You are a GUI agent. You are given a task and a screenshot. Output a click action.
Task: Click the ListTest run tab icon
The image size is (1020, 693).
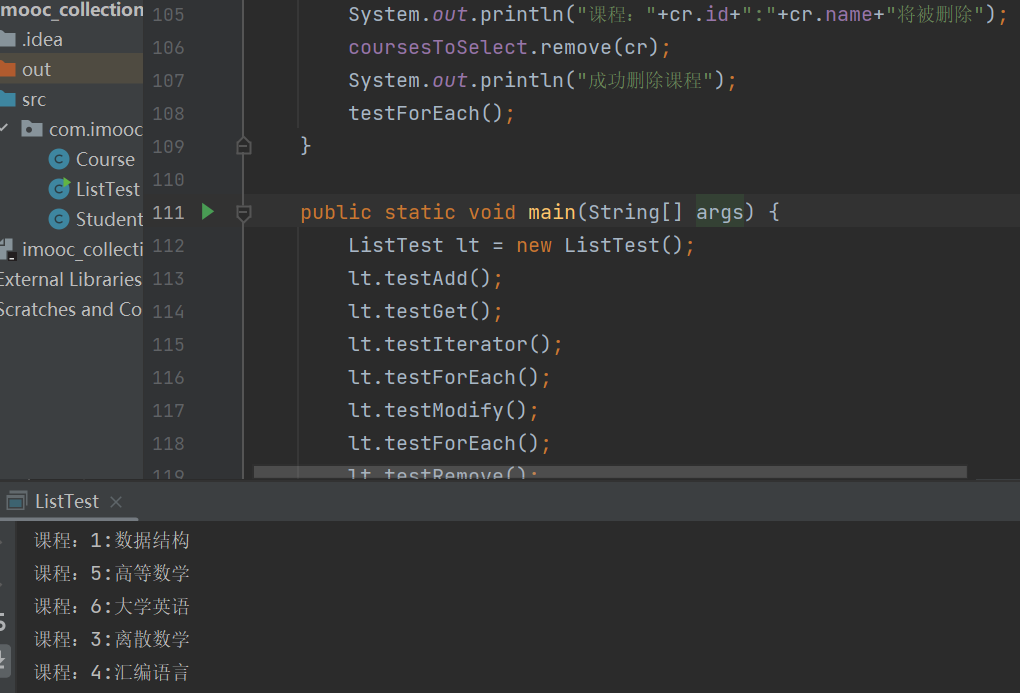coord(16,501)
